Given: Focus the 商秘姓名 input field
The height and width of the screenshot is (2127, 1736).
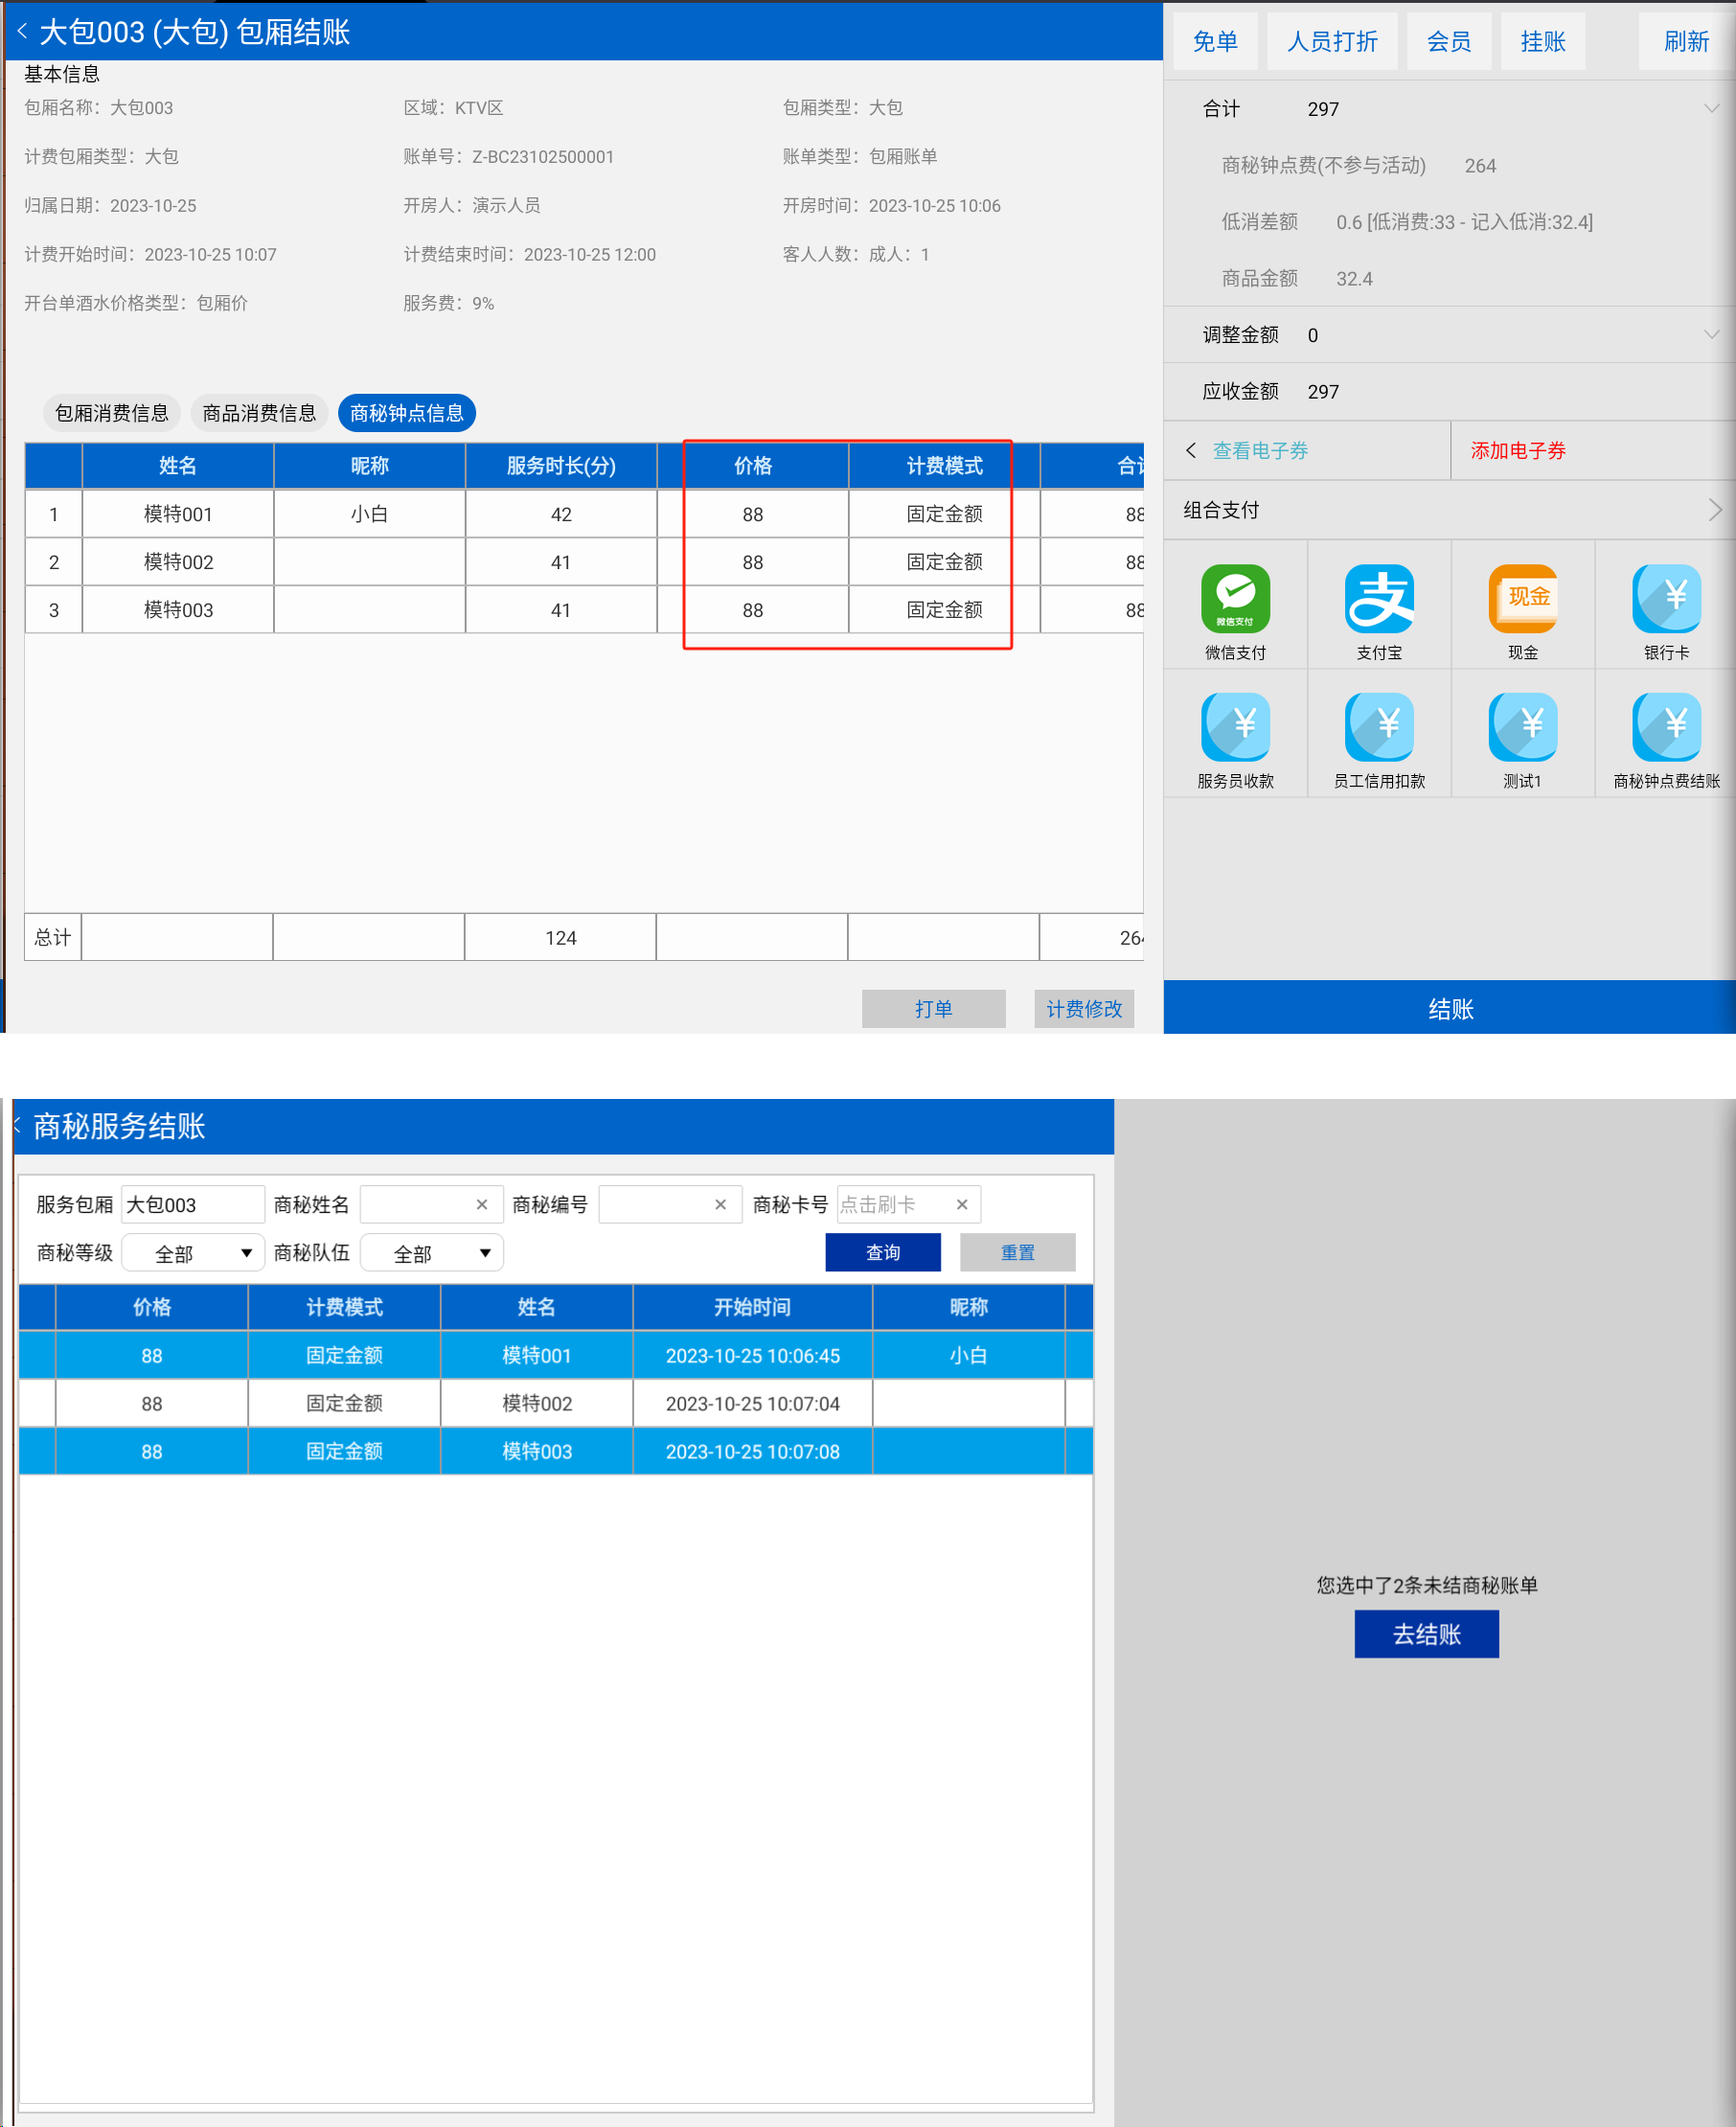Looking at the screenshot, I should [431, 1204].
